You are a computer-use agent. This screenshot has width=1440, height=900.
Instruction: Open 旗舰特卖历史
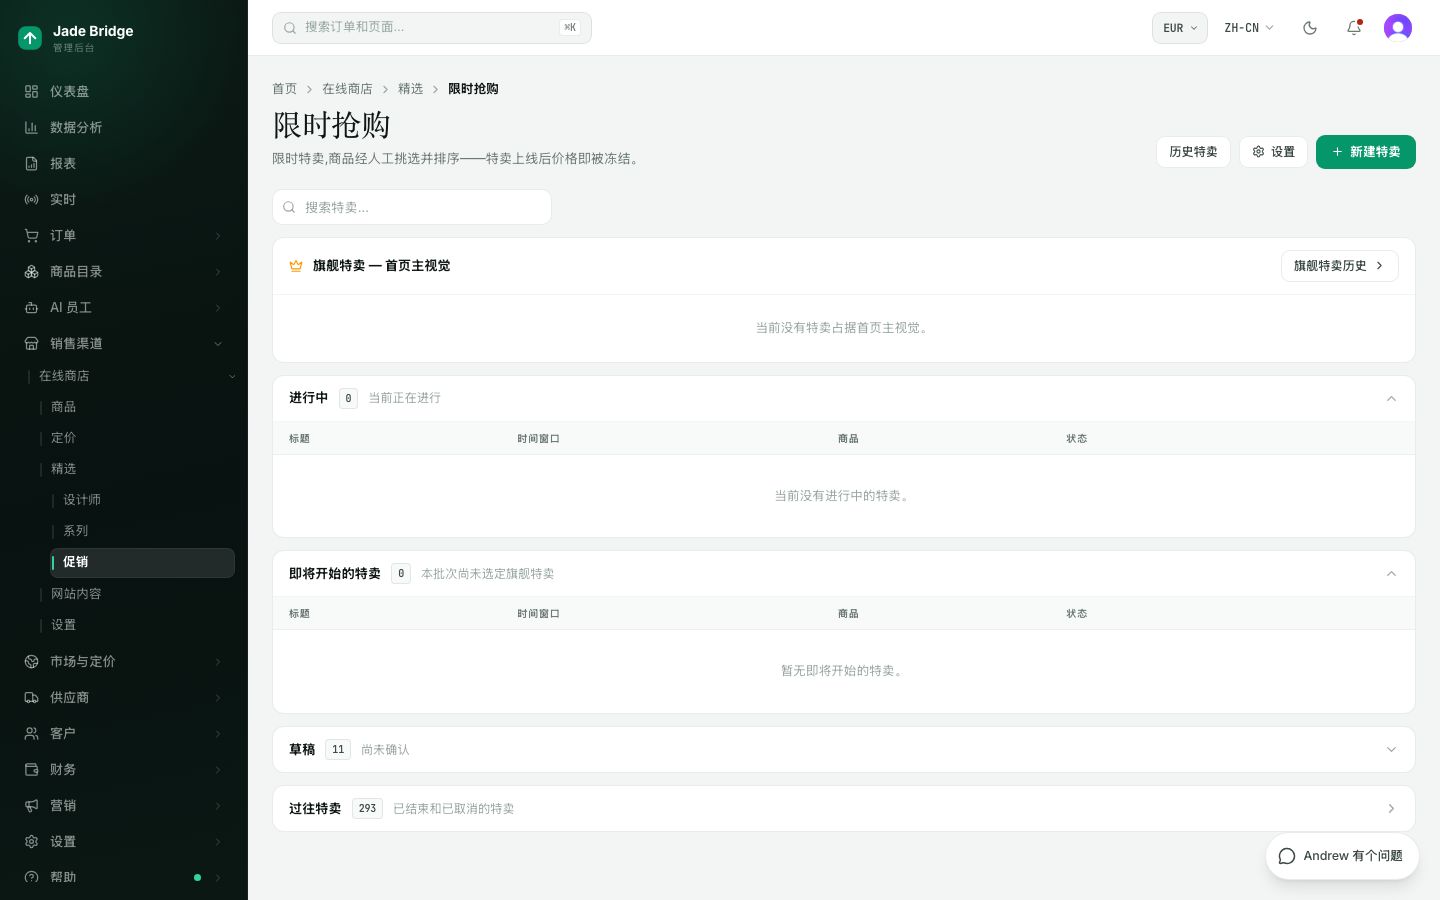click(1340, 266)
